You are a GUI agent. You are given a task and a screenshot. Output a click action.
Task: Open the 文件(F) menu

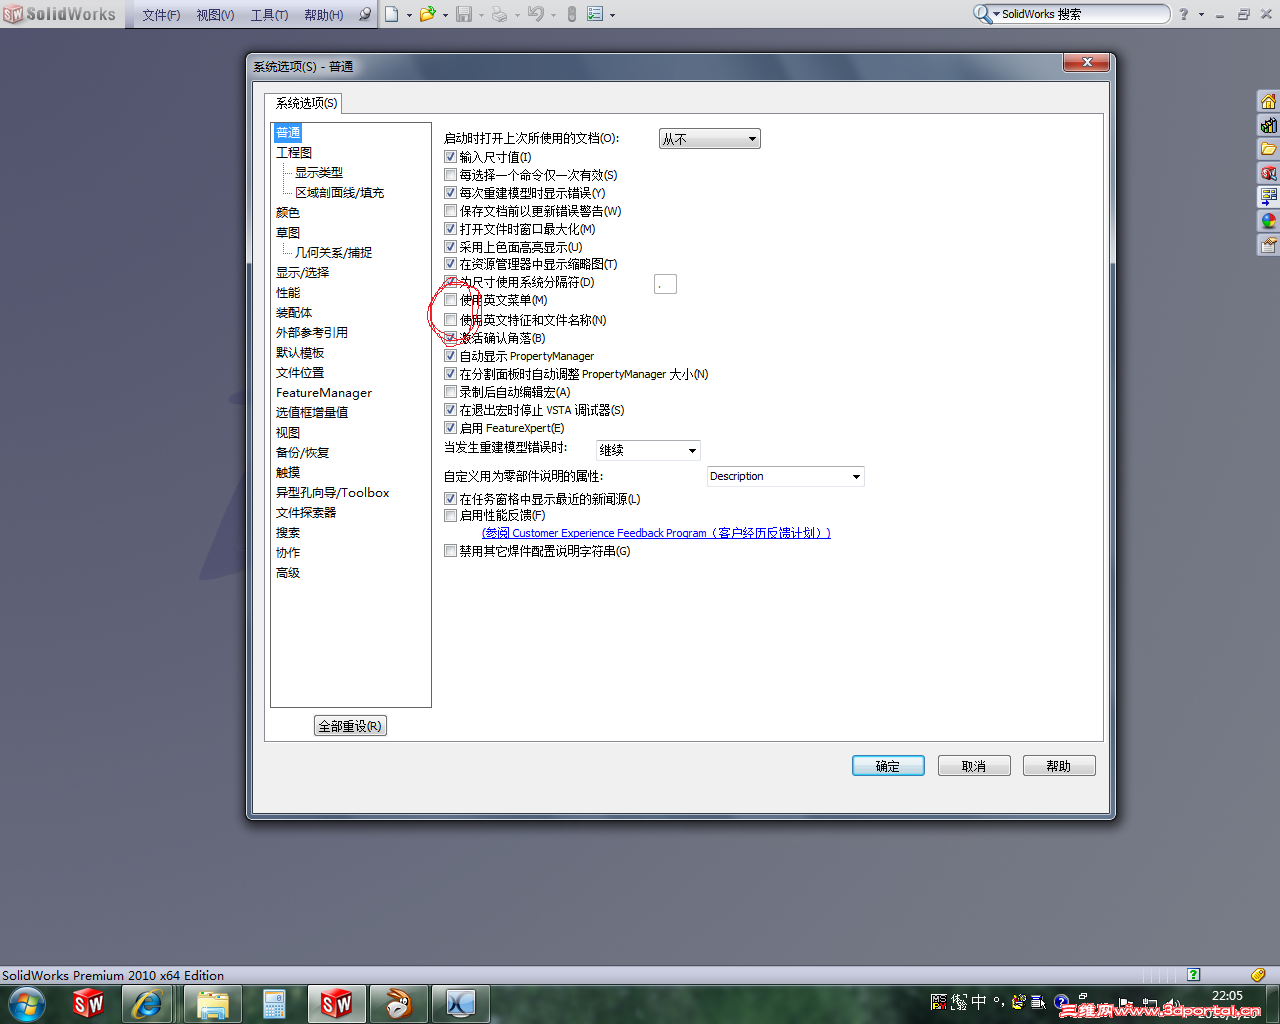click(161, 15)
